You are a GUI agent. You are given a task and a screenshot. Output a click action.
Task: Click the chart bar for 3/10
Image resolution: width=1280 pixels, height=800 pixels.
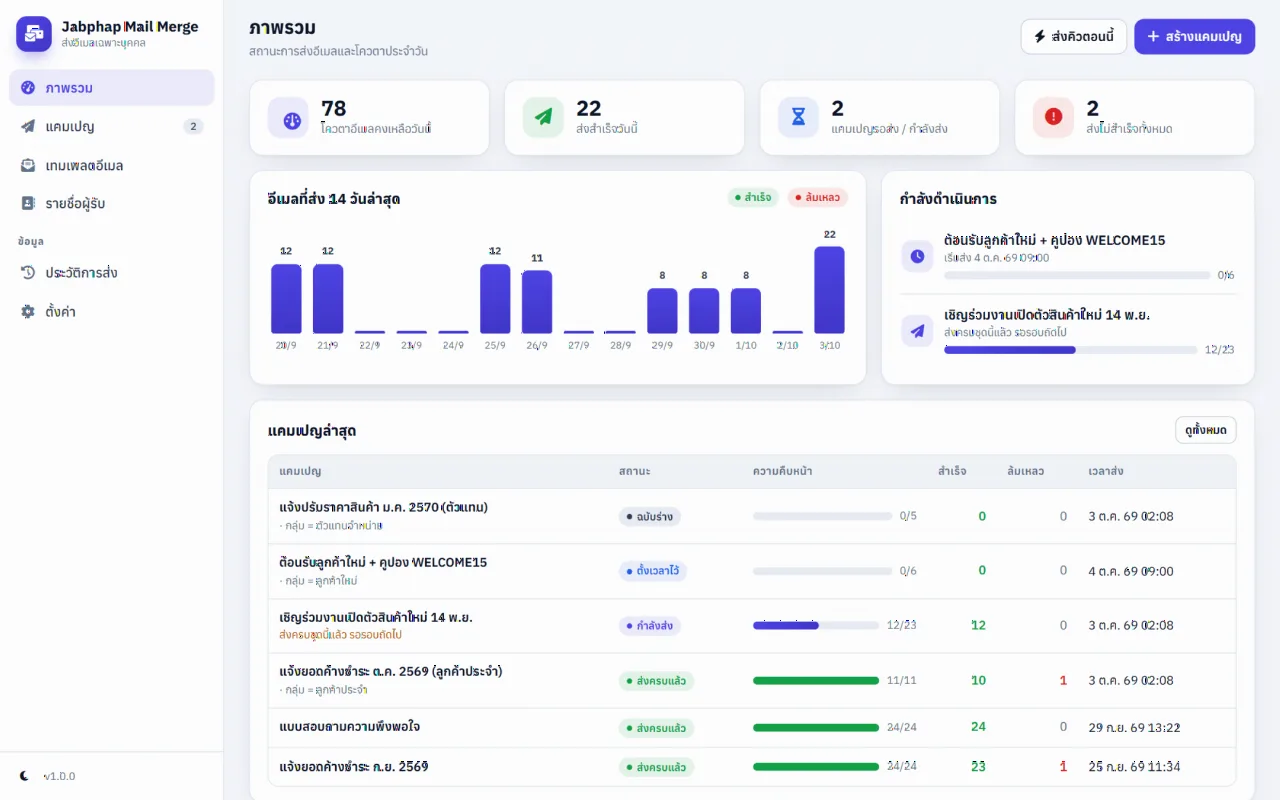coord(829,290)
